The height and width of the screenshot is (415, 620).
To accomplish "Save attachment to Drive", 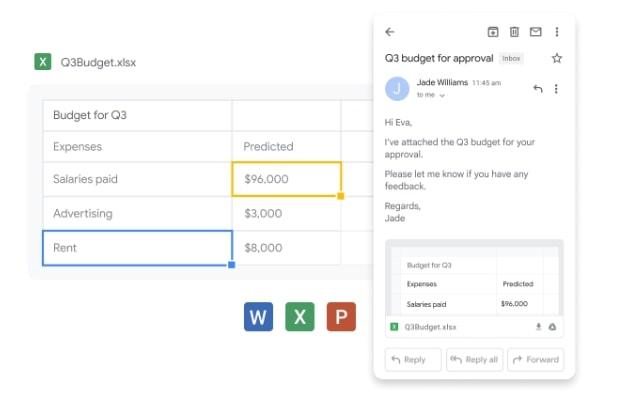I will 552,327.
